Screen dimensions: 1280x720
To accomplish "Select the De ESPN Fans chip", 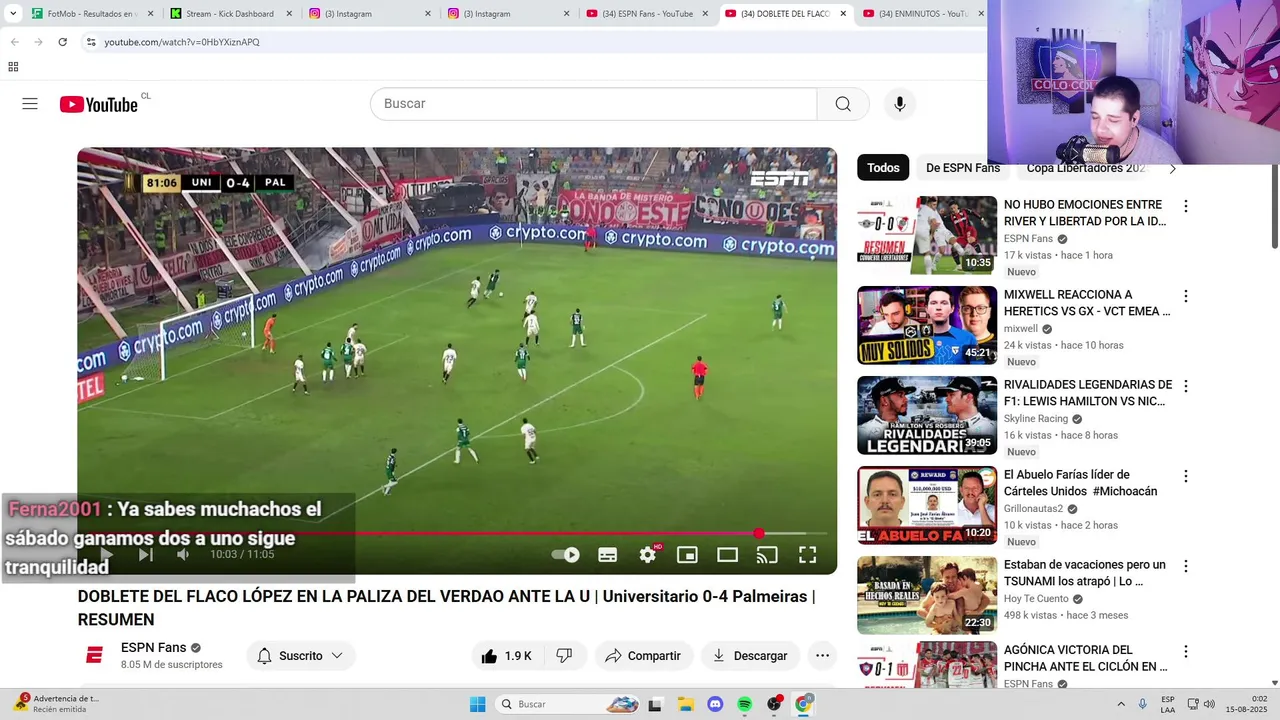I will coord(963,168).
